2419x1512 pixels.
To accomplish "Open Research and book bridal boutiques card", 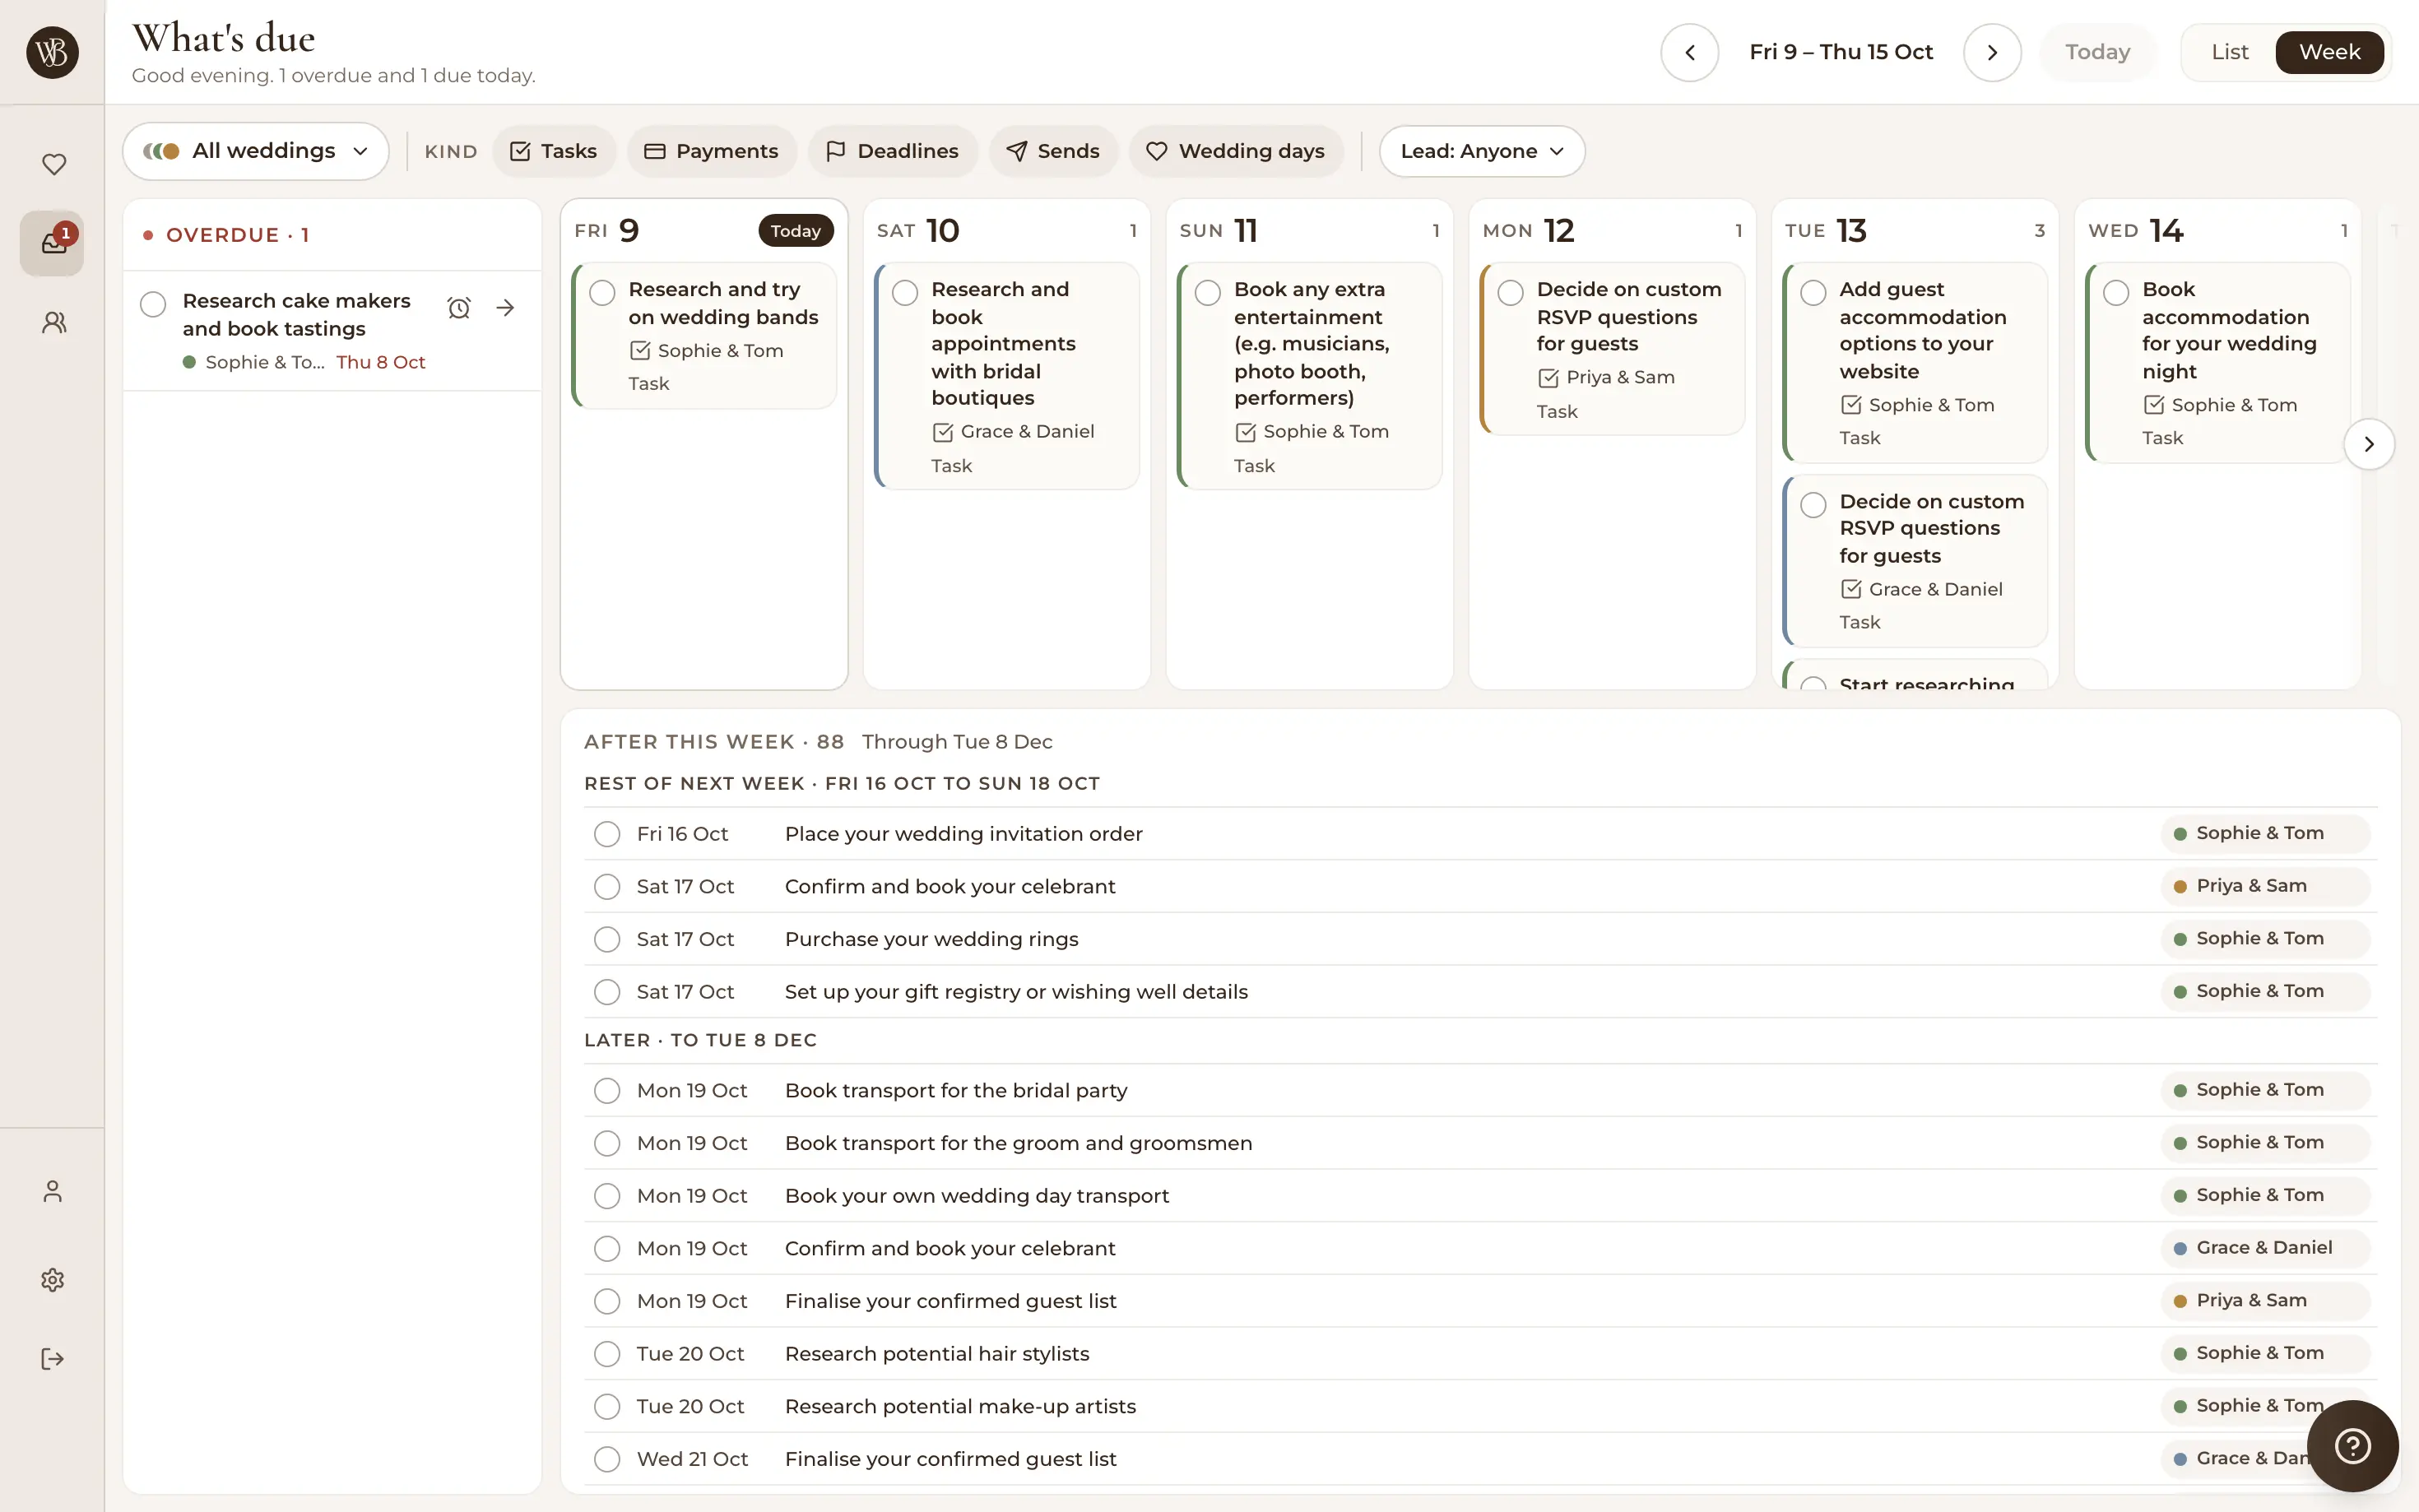I will [x=1006, y=376].
